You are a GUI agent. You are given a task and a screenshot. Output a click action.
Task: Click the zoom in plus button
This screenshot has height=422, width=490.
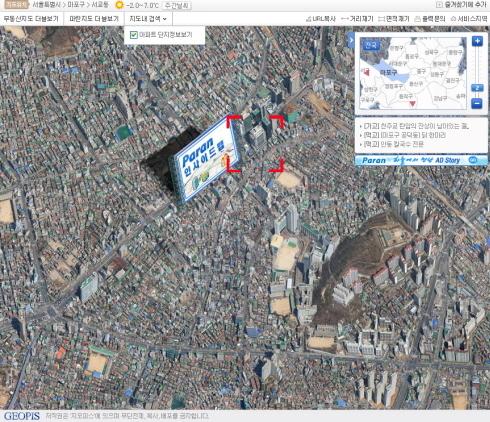coord(477,41)
